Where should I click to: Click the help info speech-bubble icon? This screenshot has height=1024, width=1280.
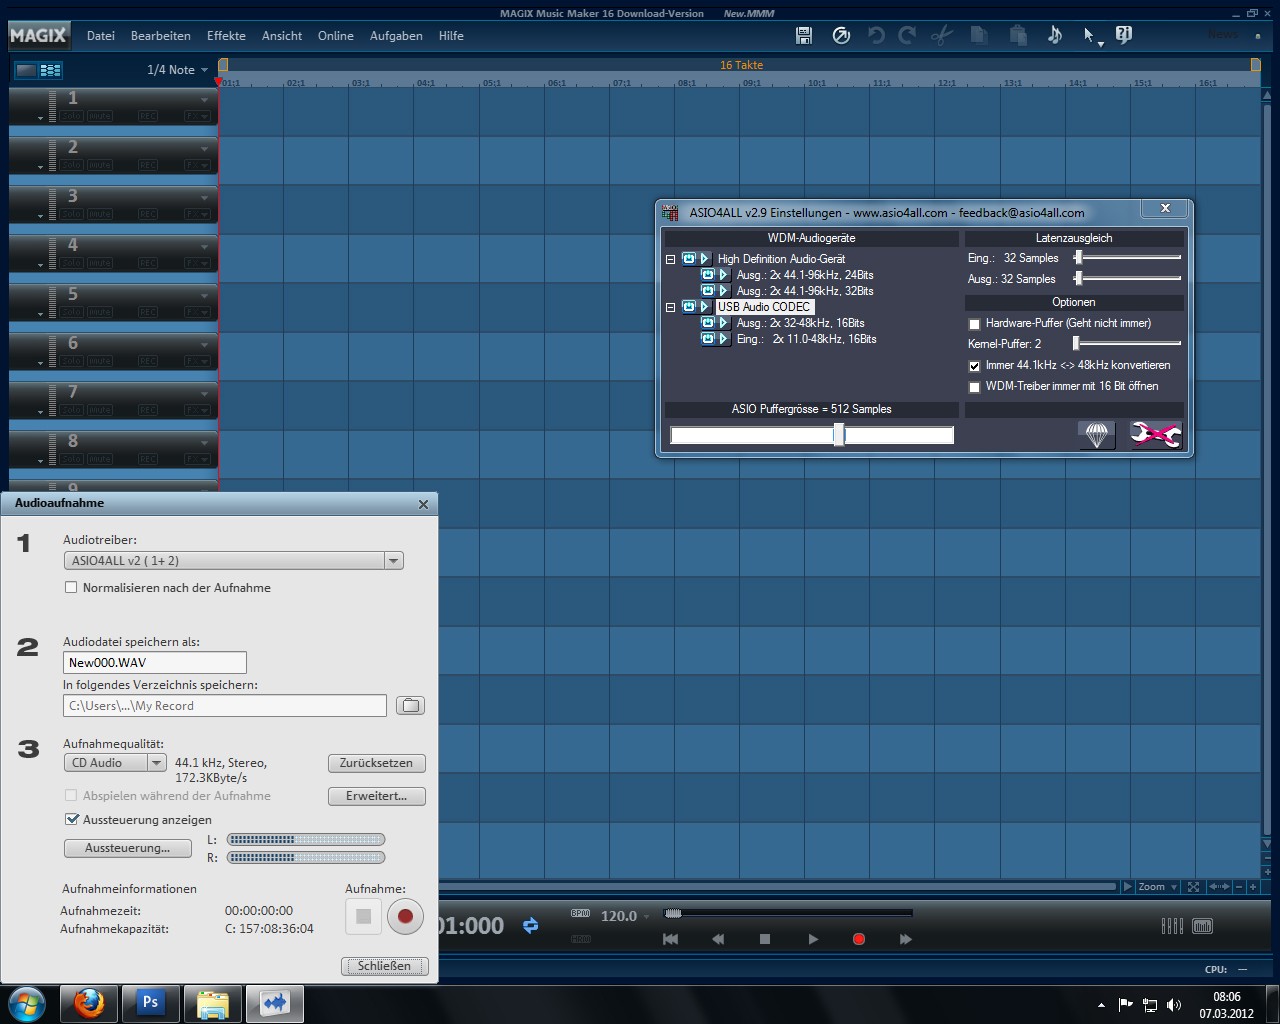1124,35
